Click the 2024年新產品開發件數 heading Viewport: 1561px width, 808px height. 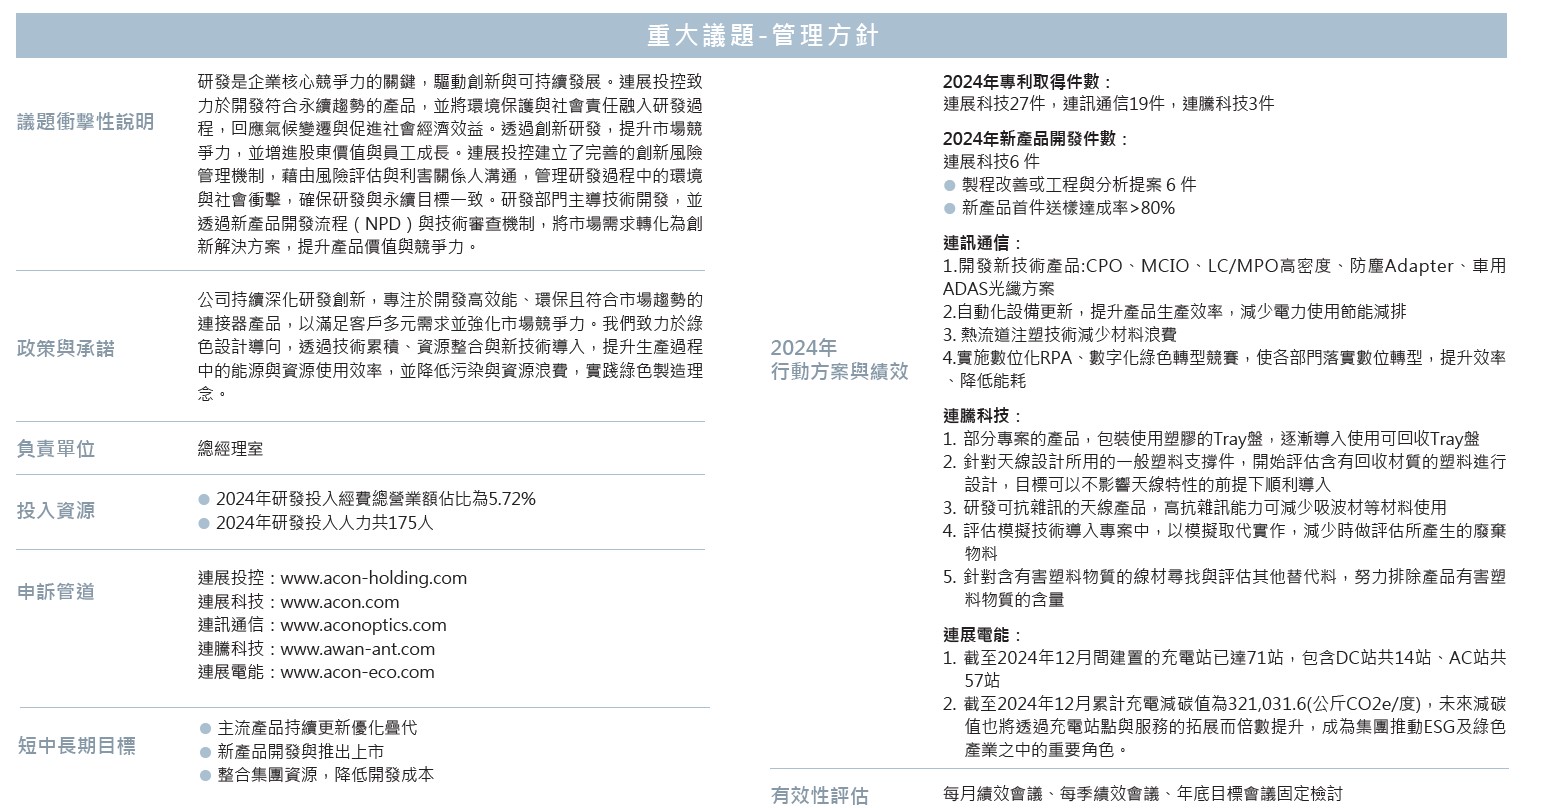1035,139
